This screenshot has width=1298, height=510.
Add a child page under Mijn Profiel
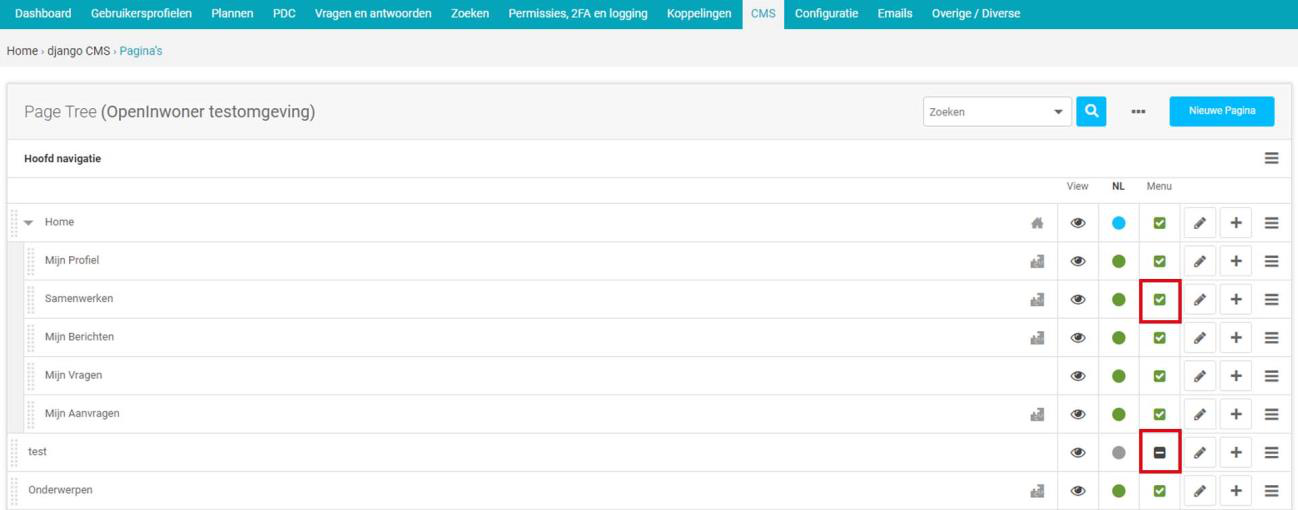tap(1236, 261)
